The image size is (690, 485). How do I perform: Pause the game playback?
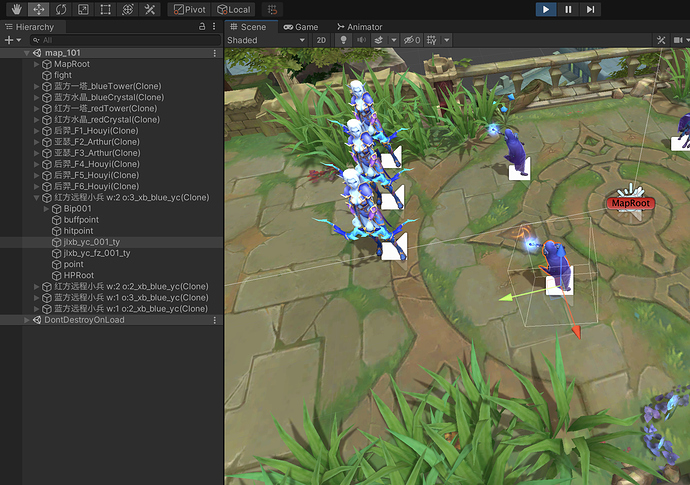[x=568, y=9]
